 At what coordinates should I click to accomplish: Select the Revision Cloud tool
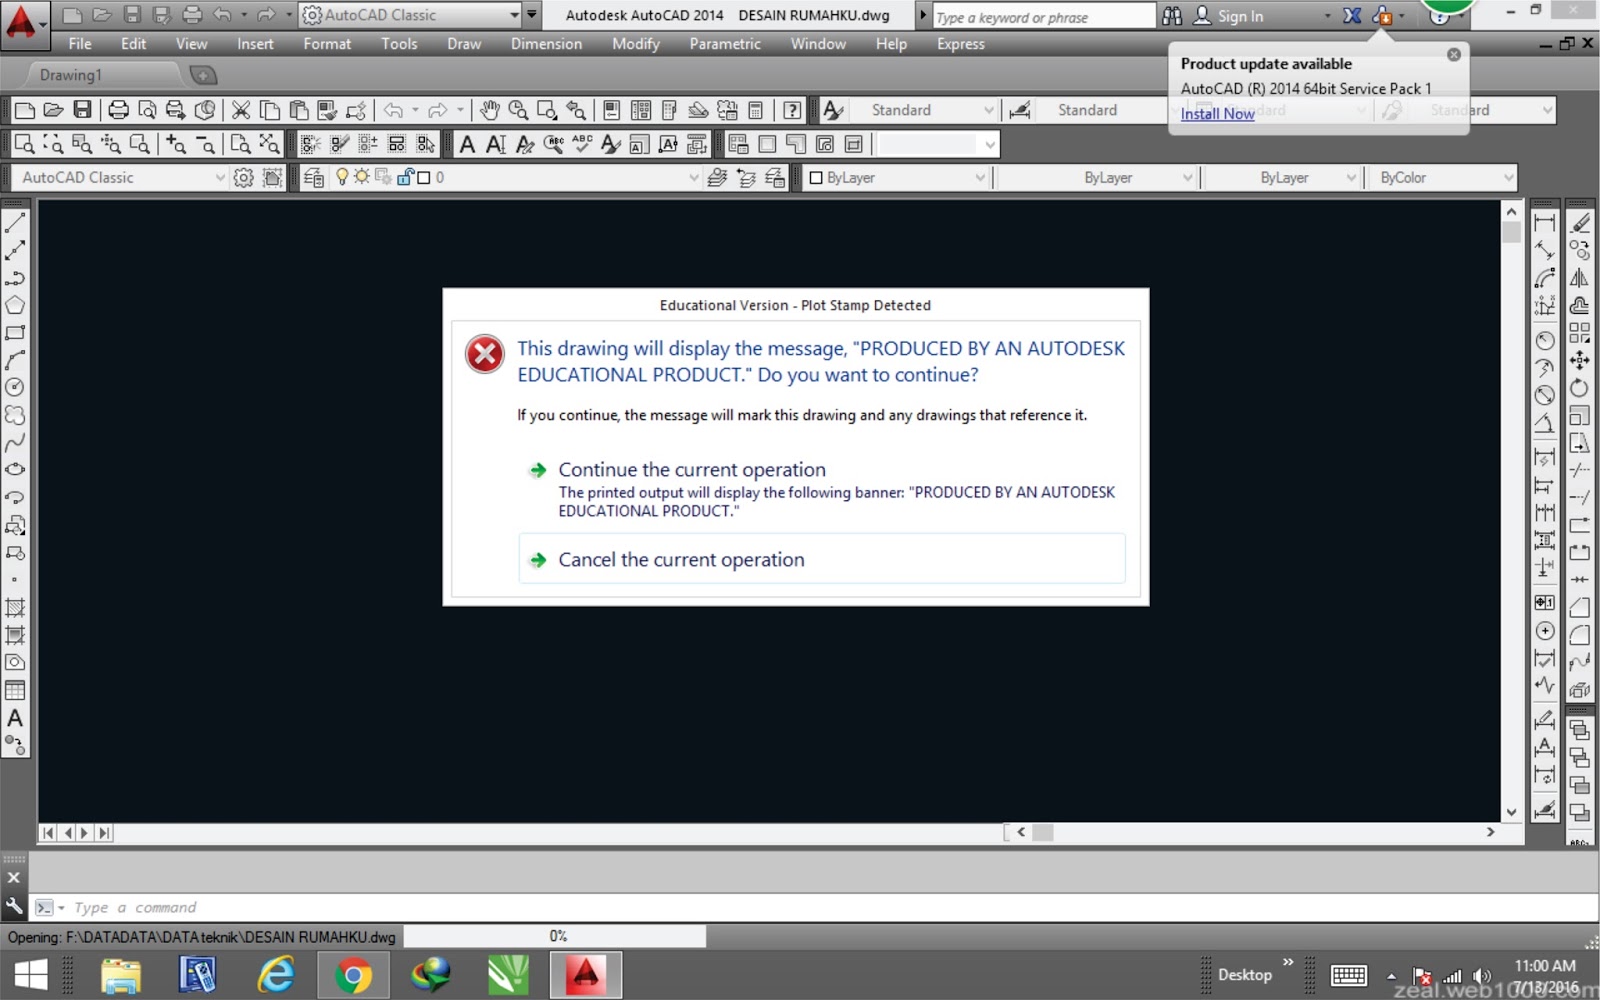point(15,415)
